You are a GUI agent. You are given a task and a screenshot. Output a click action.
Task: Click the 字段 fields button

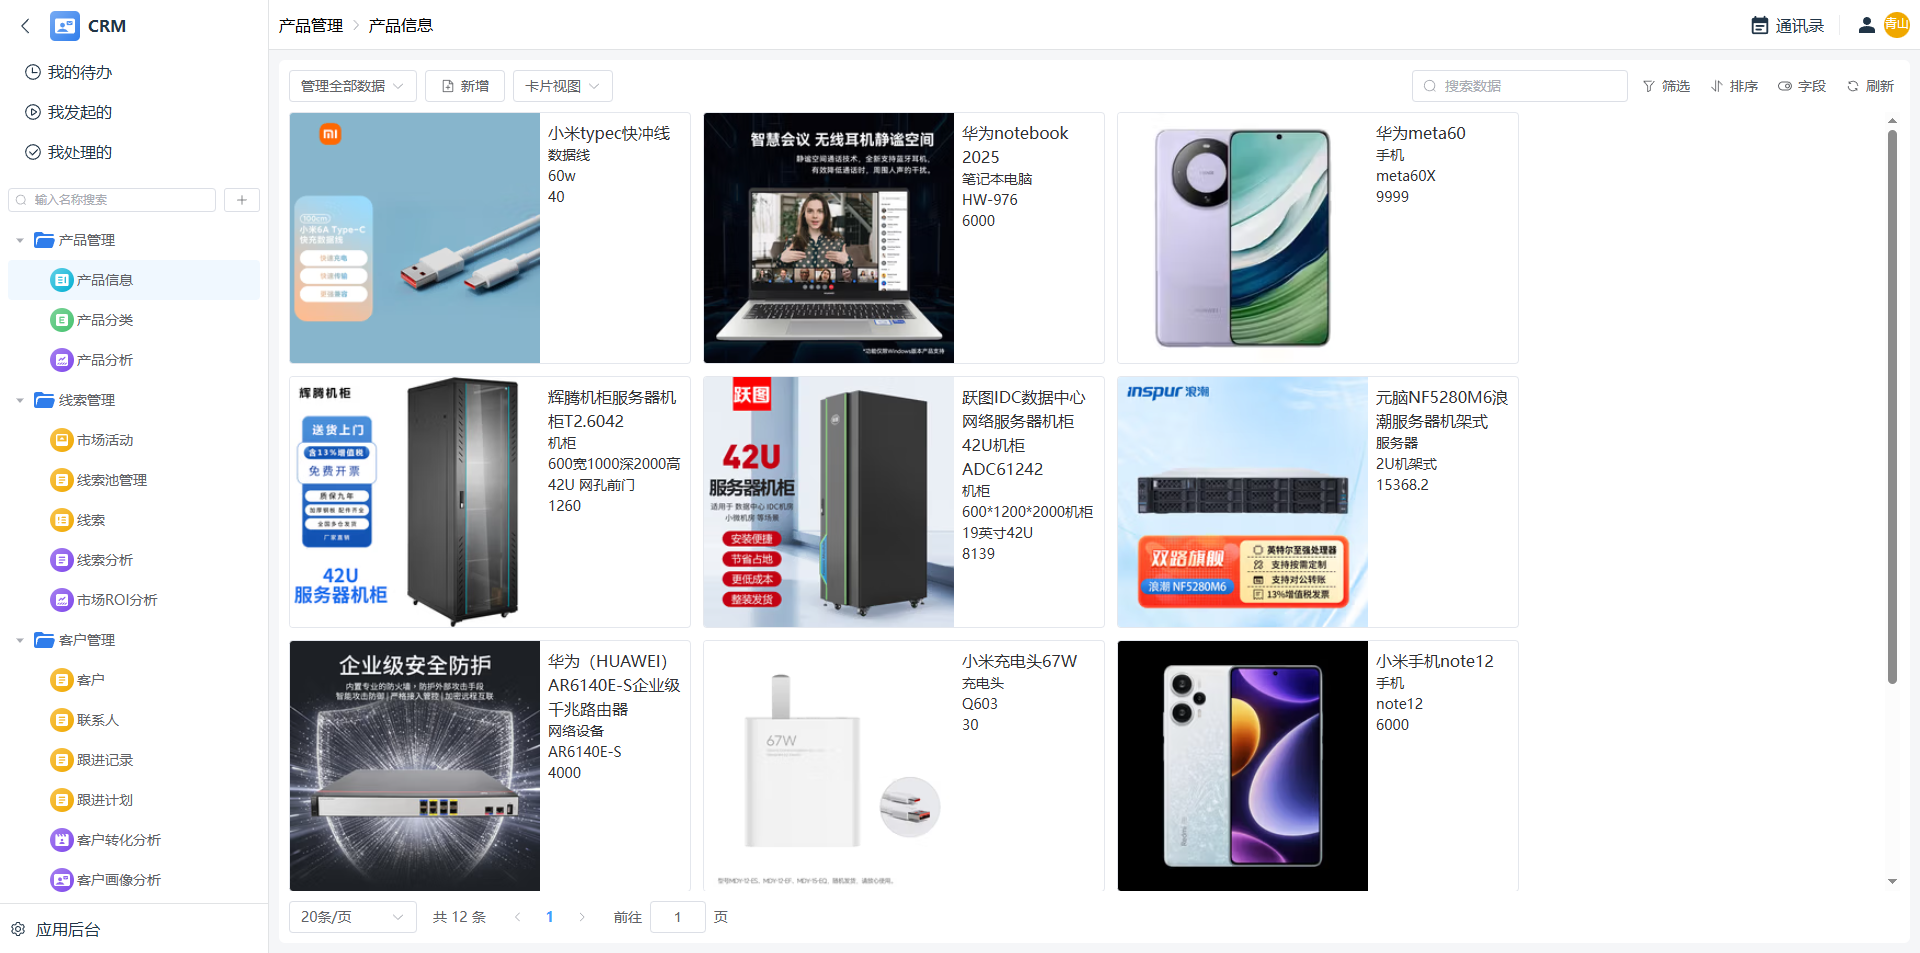coord(1802,86)
